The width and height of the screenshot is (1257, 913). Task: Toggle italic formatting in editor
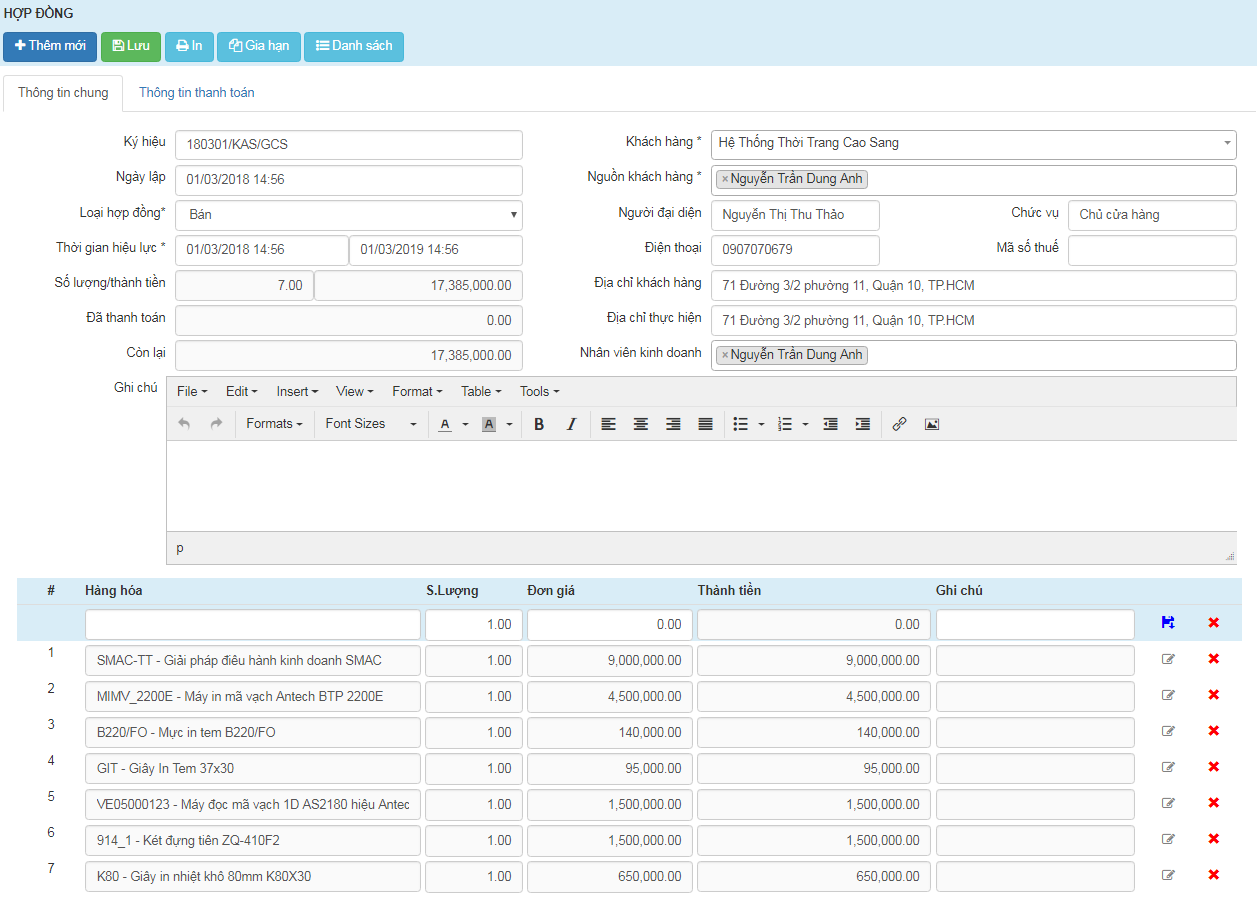[x=571, y=424]
